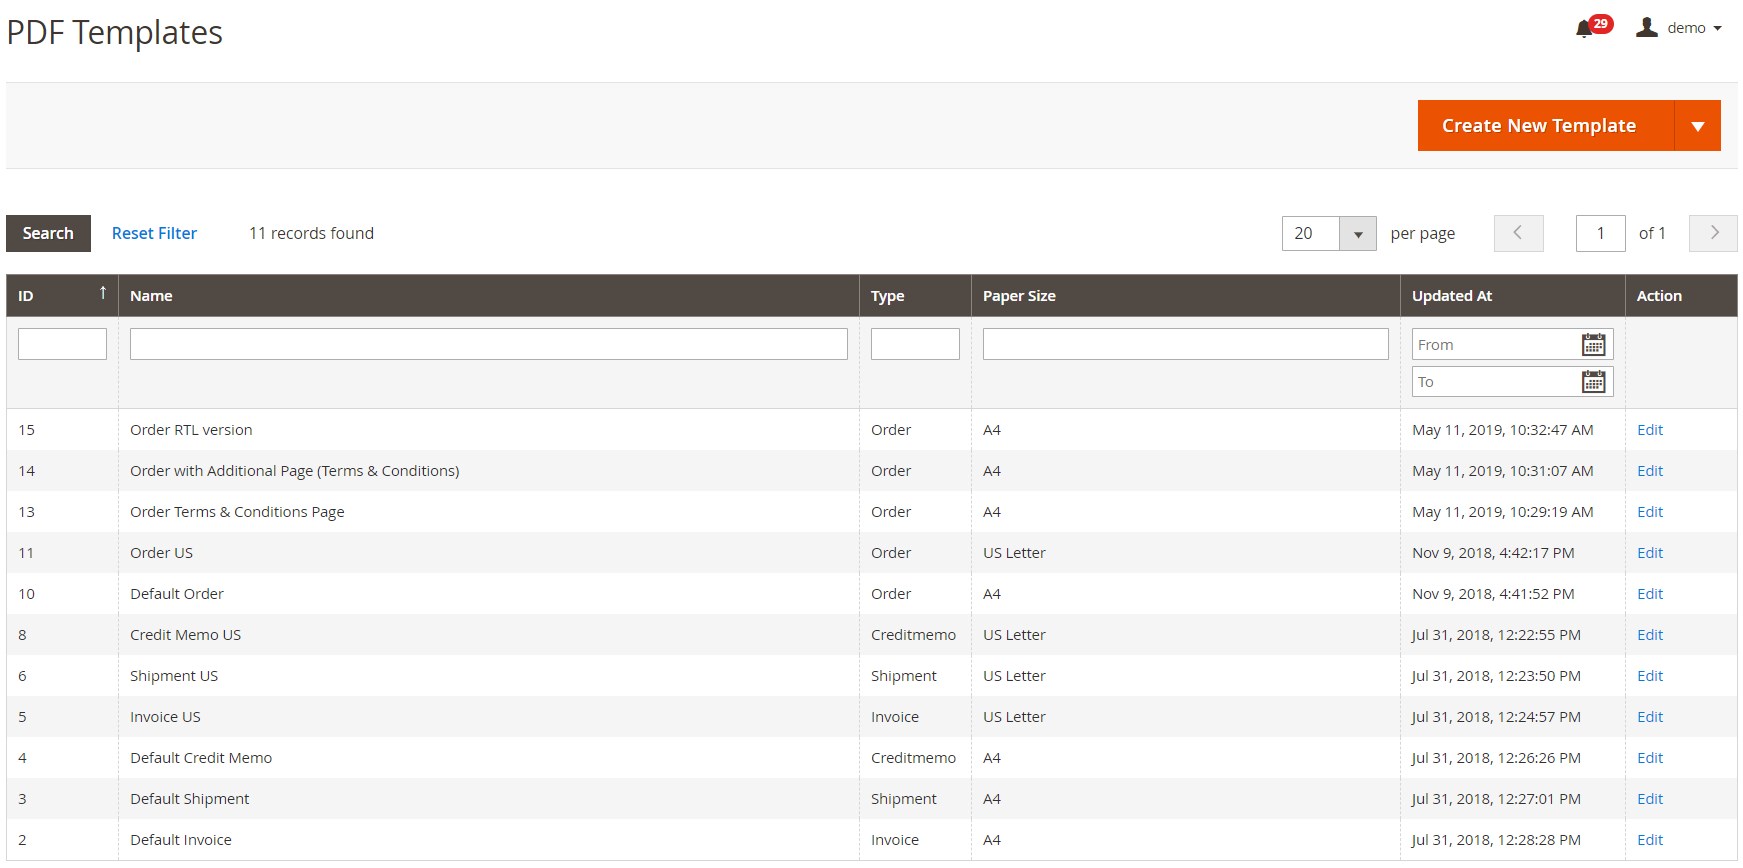1743x868 pixels.
Task: Open the per page count dropdown
Action: click(x=1357, y=234)
